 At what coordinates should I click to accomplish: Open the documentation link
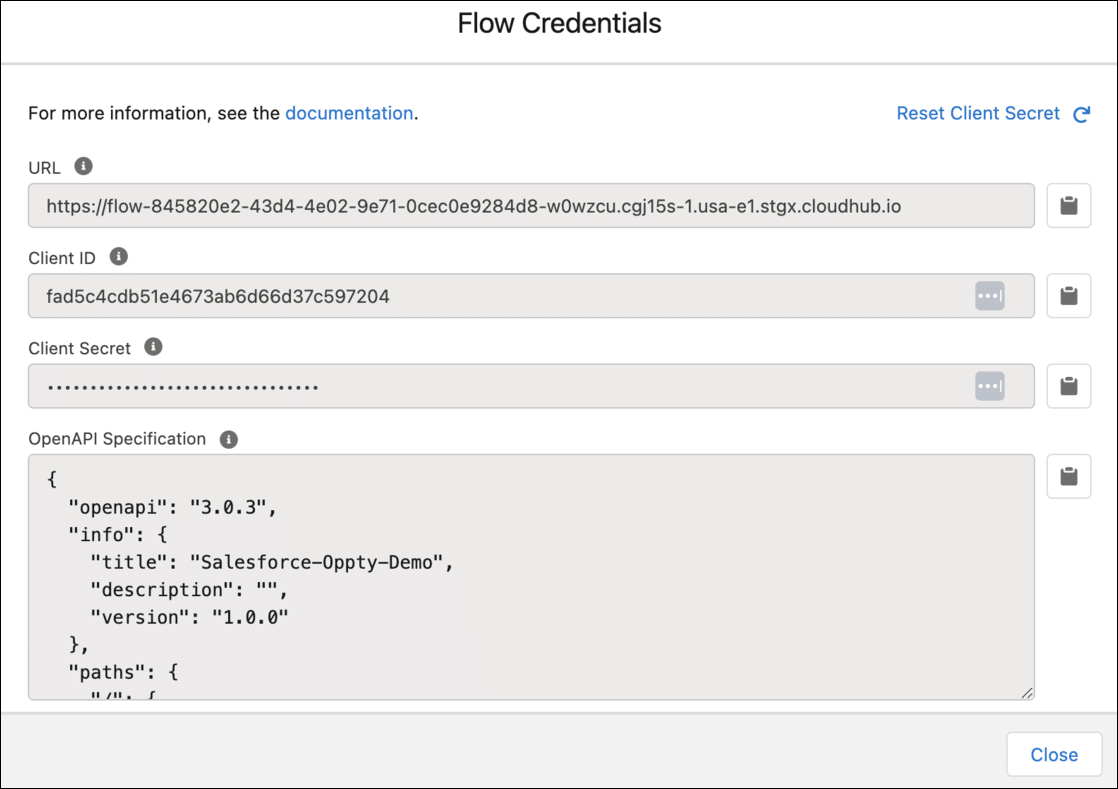tap(349, 113)
